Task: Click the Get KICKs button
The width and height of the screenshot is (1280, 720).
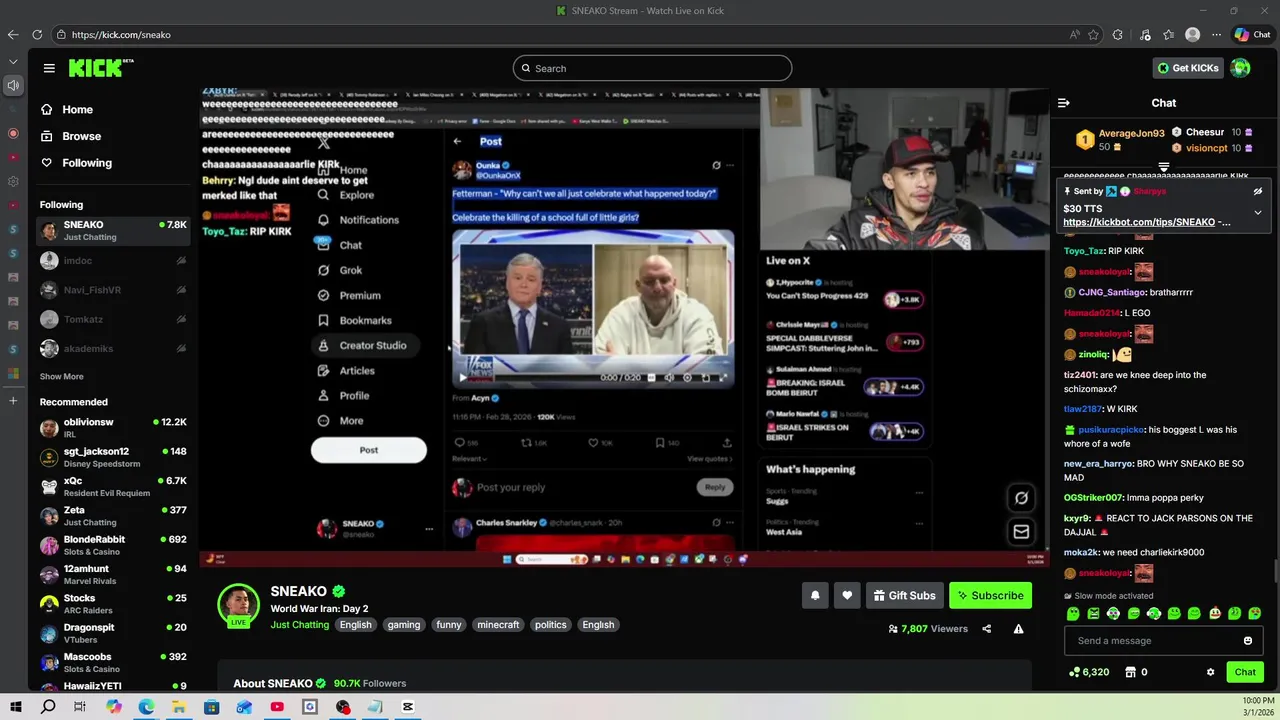Action: pos(1188,68)
